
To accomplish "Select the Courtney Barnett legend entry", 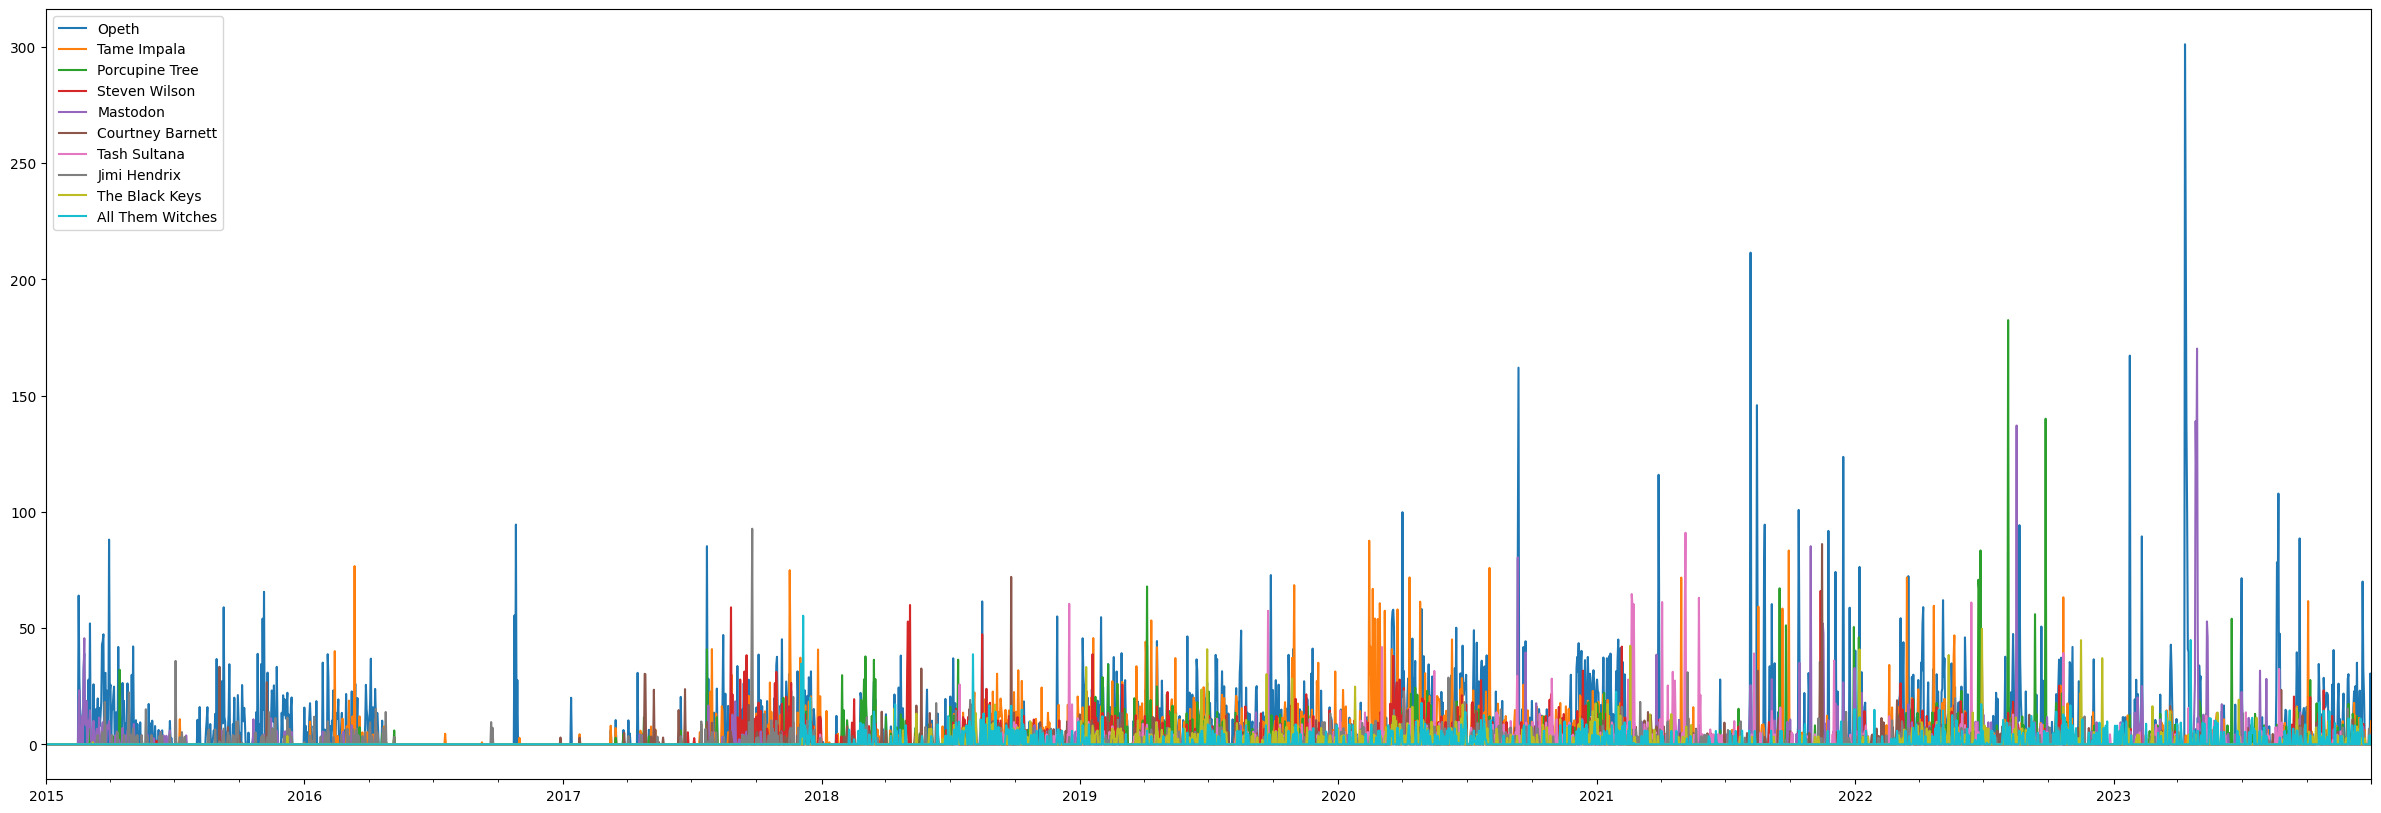I will click(156, 133).
